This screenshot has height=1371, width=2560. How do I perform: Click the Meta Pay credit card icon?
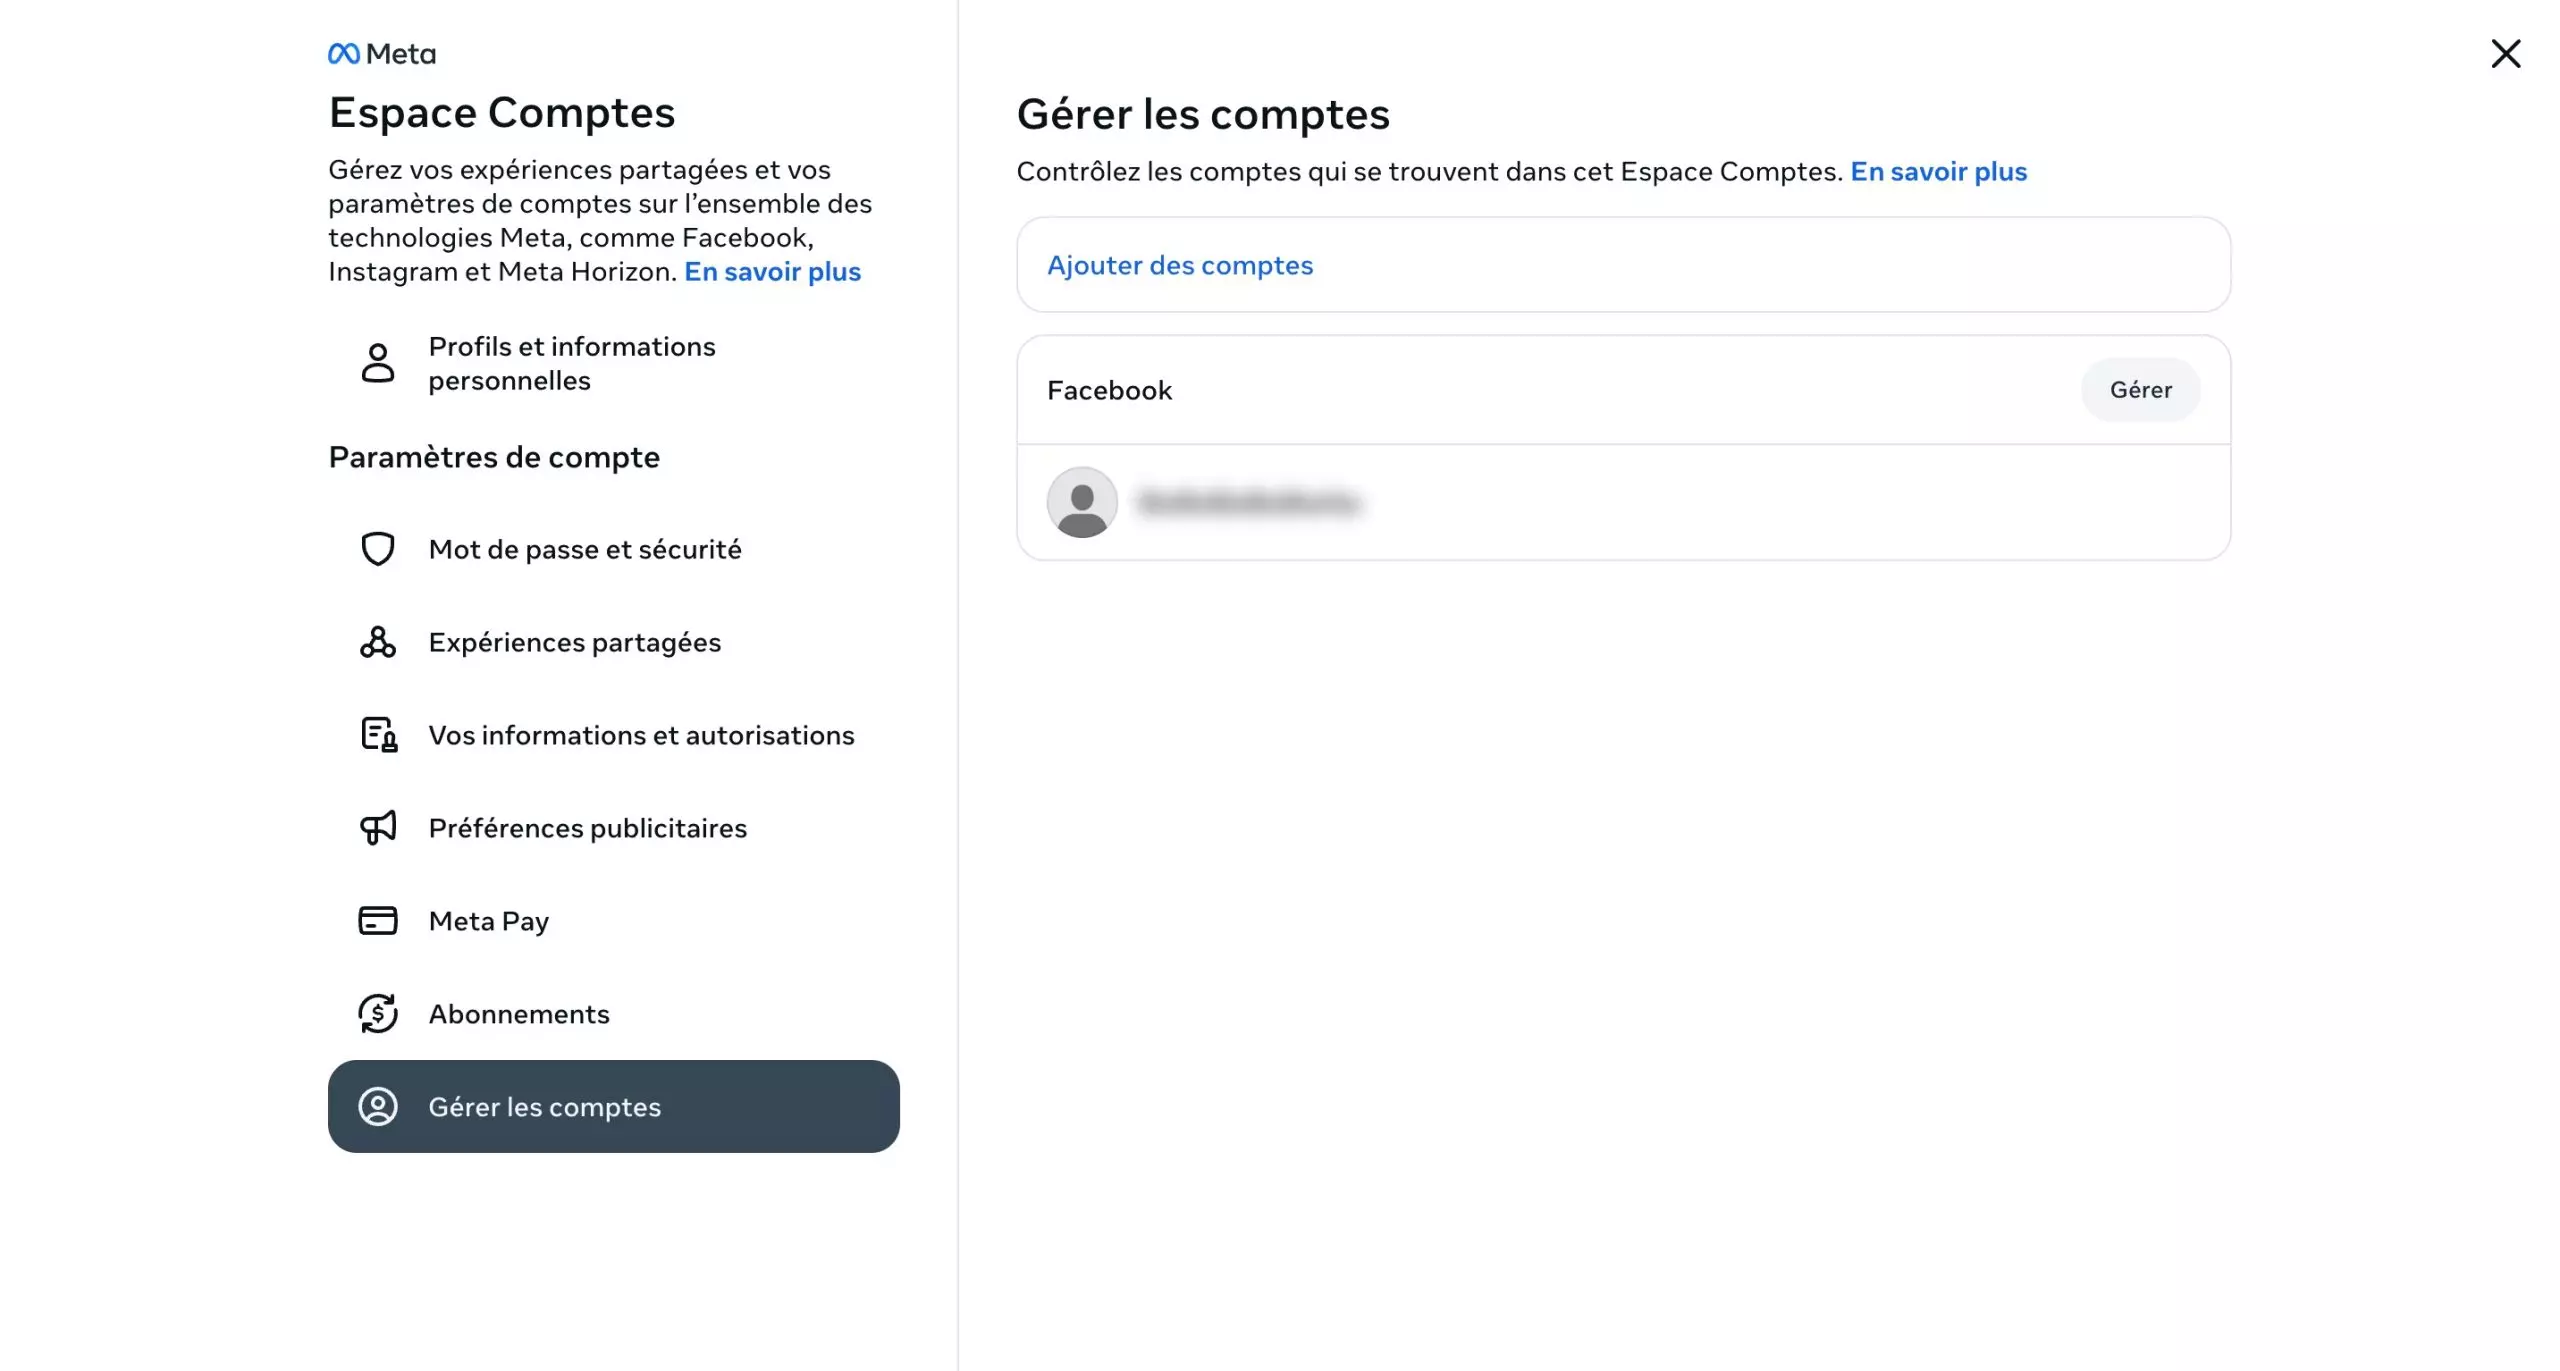[x=378, y=921]
